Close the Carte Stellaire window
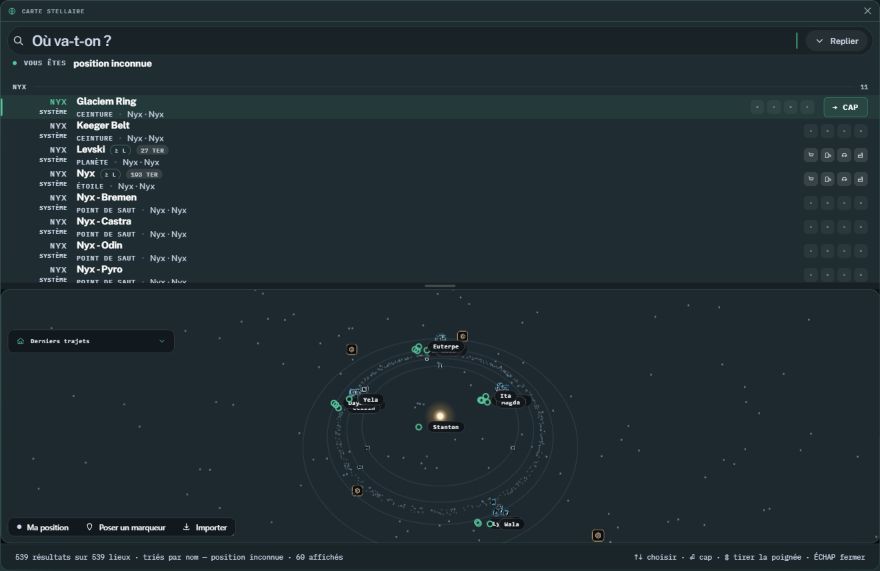880x571 pixels. 868,11
